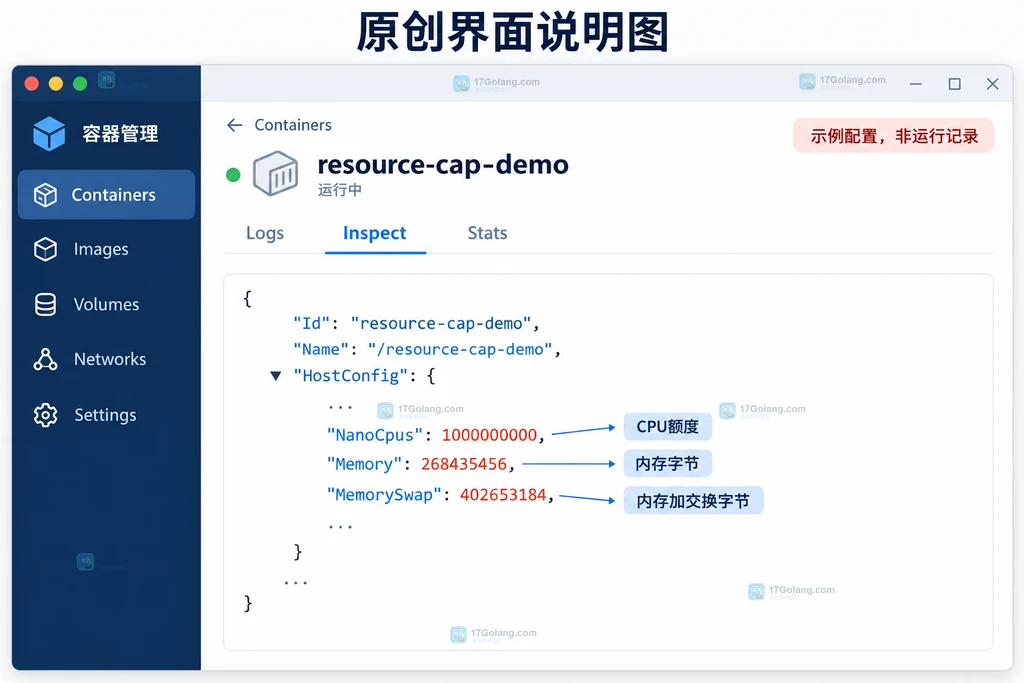The width and height of the screenshot is (1024, 683).
Task: Click the Images cube icon
Action: [x=45, y=249]
